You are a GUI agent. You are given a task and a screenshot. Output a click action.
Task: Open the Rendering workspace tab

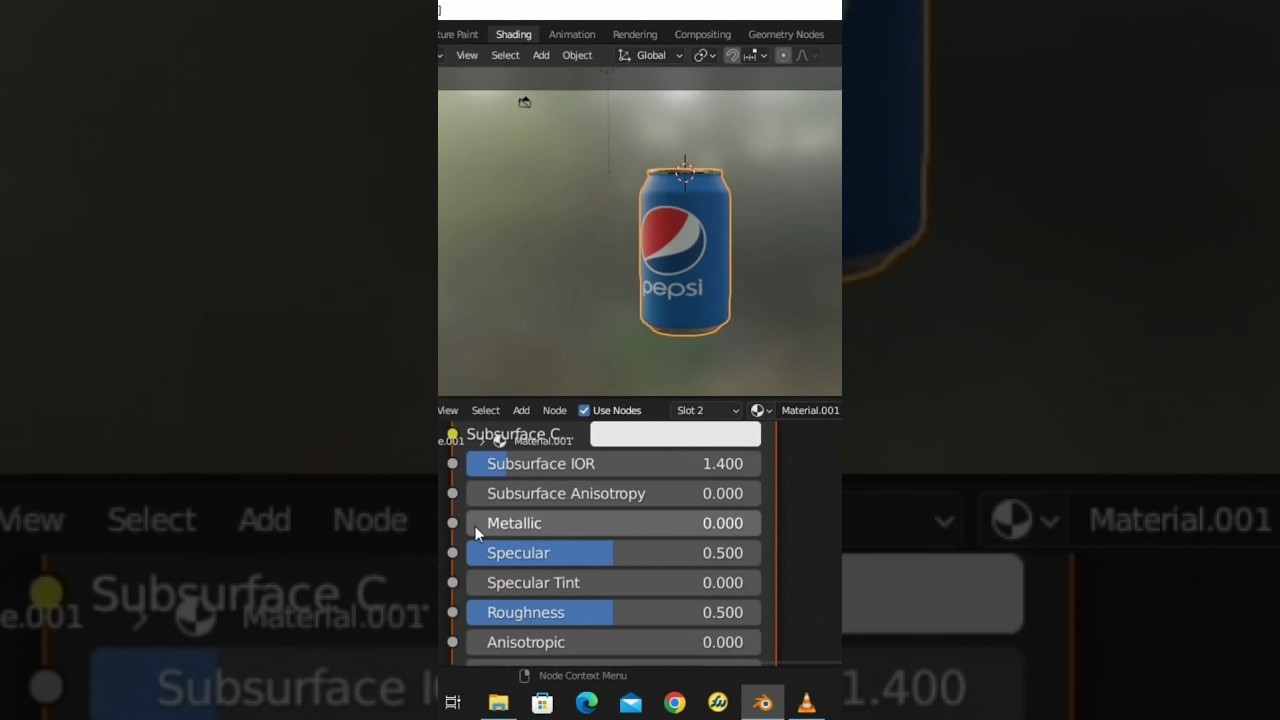tap(635, 34)
